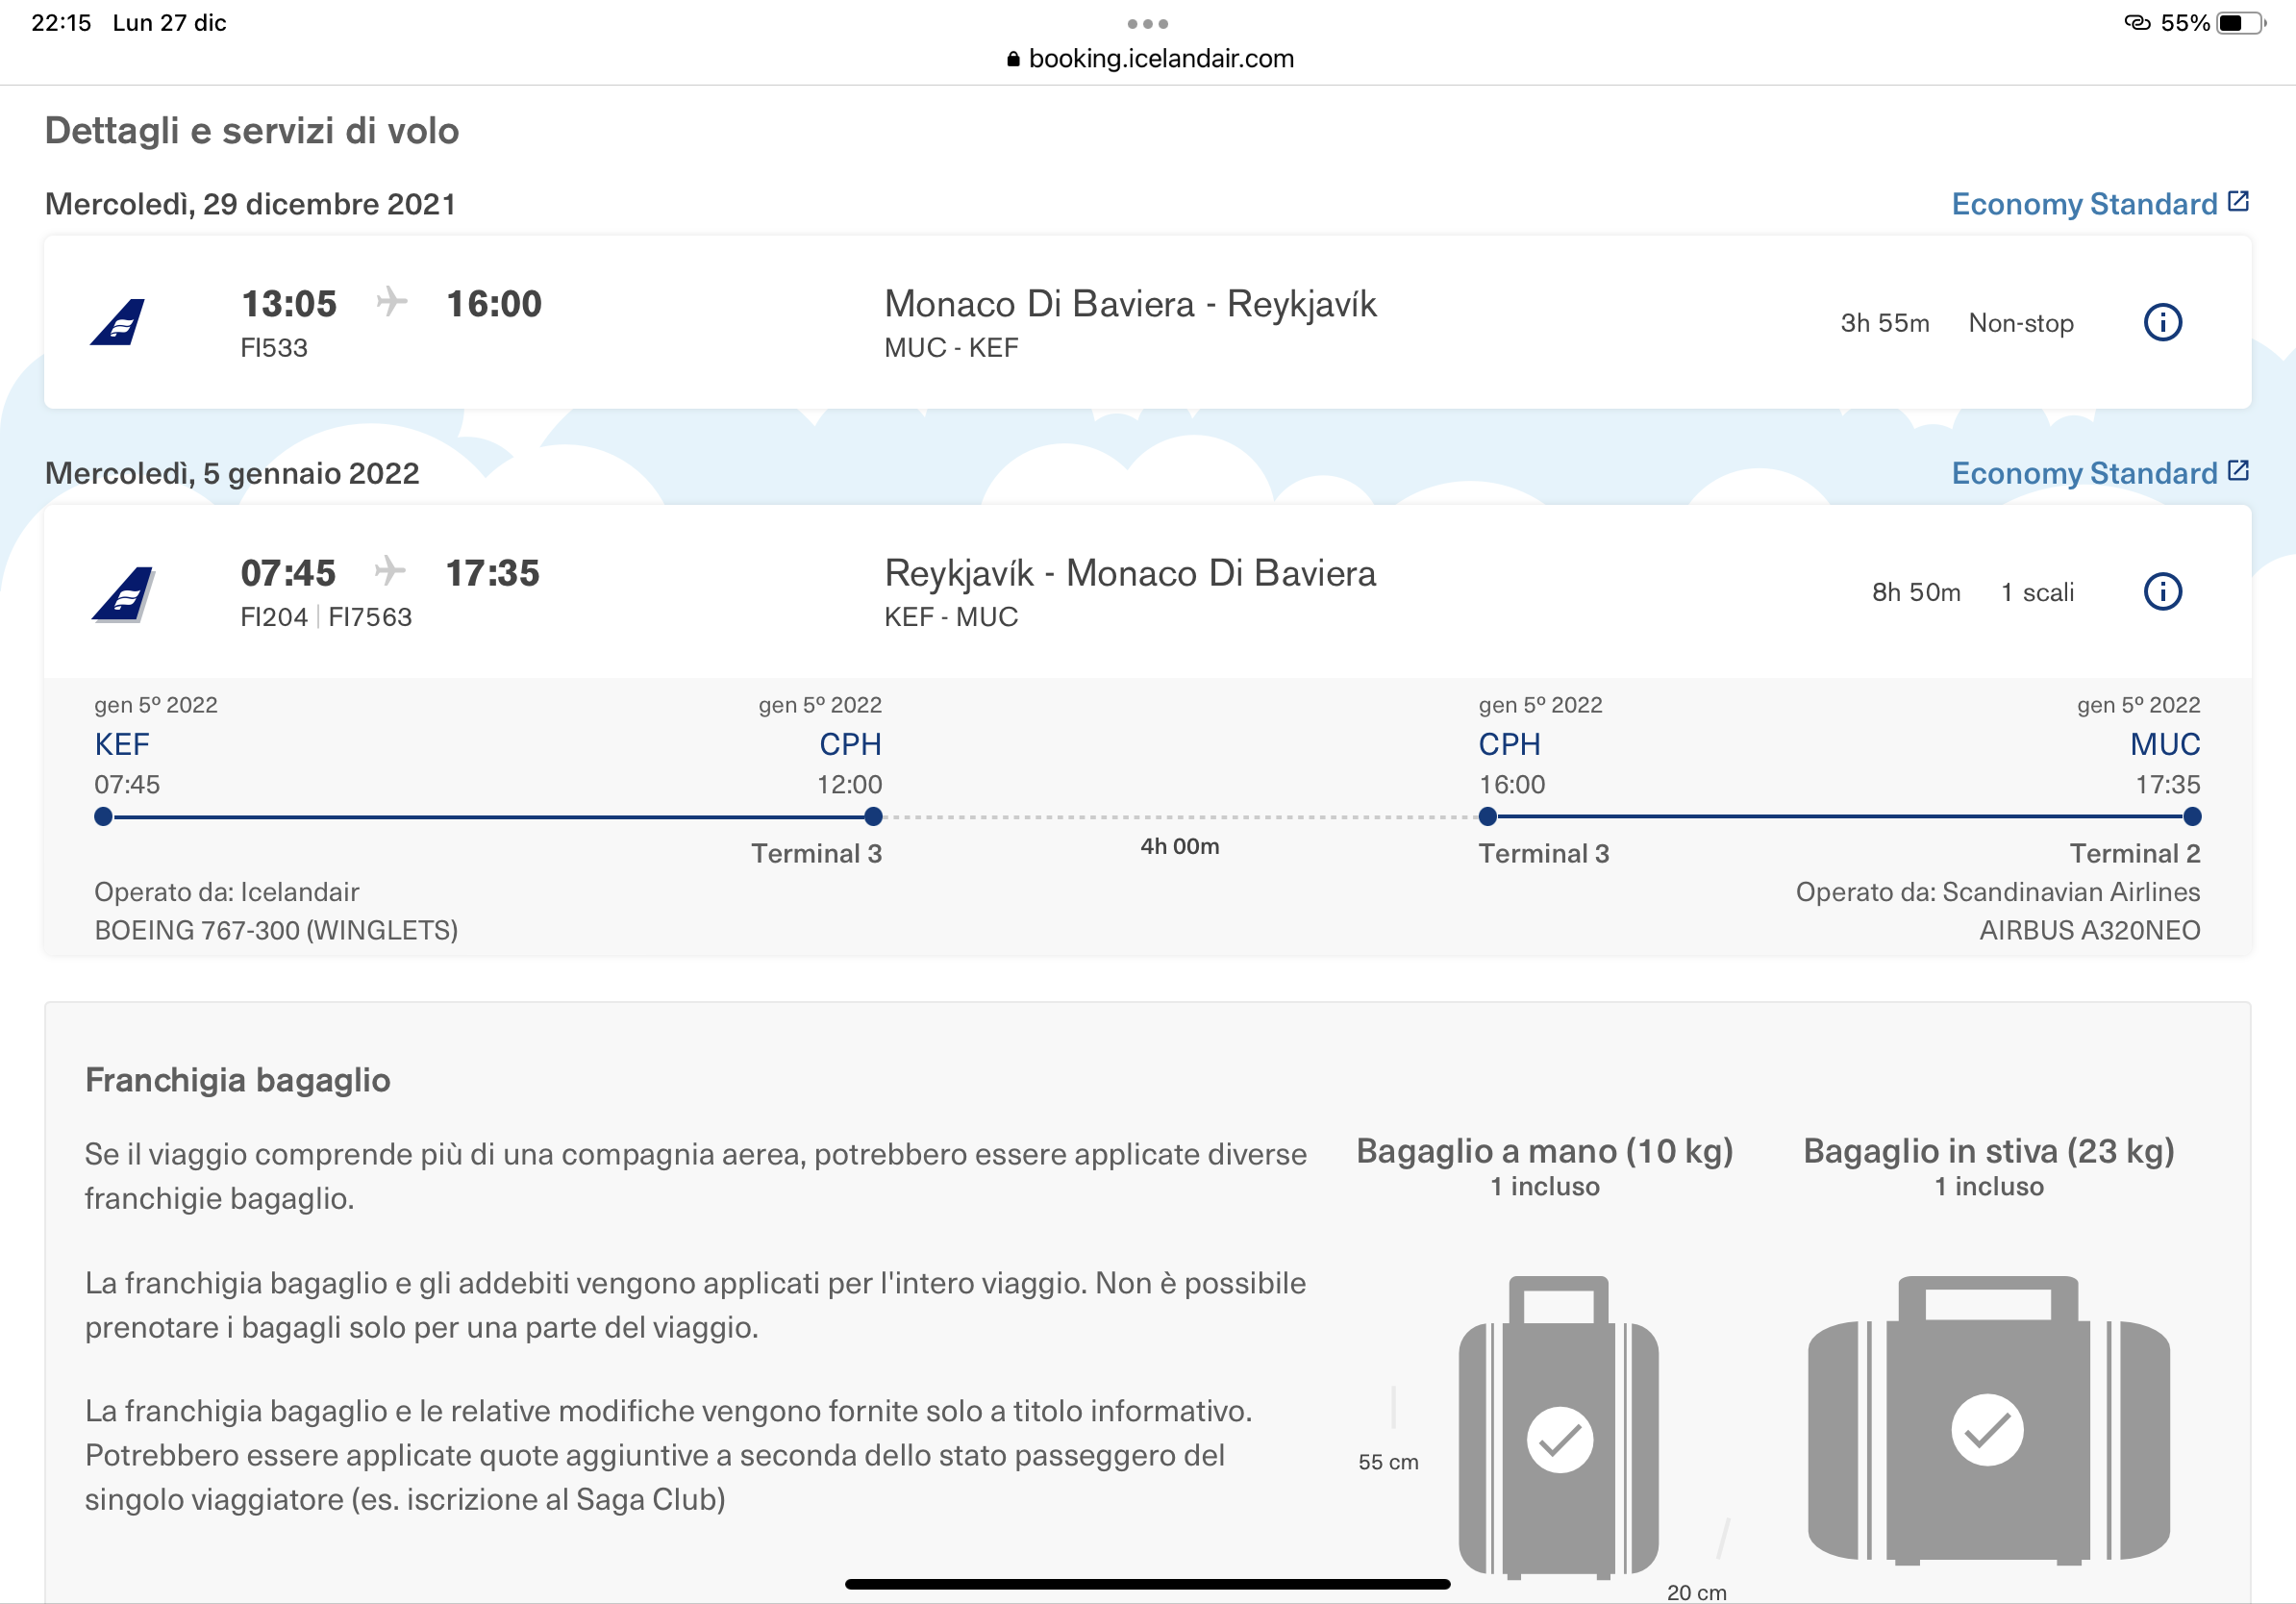Open info for the MUC - KEF flight
This screenshot has width=2296, height=1604.
2162,322
